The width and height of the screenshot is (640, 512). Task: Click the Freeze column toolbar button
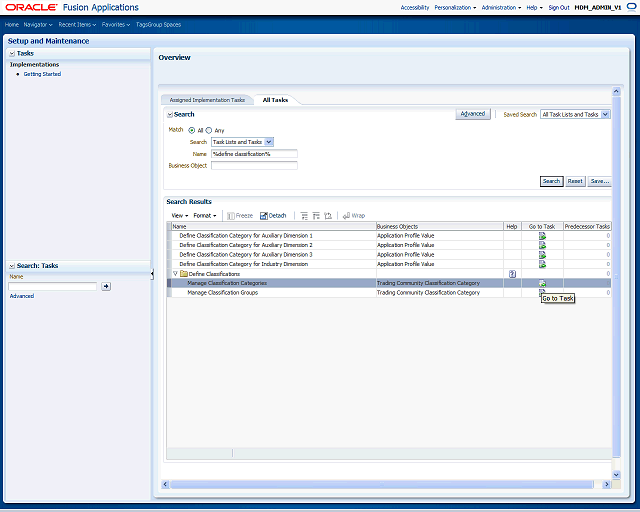click(240, 216)
